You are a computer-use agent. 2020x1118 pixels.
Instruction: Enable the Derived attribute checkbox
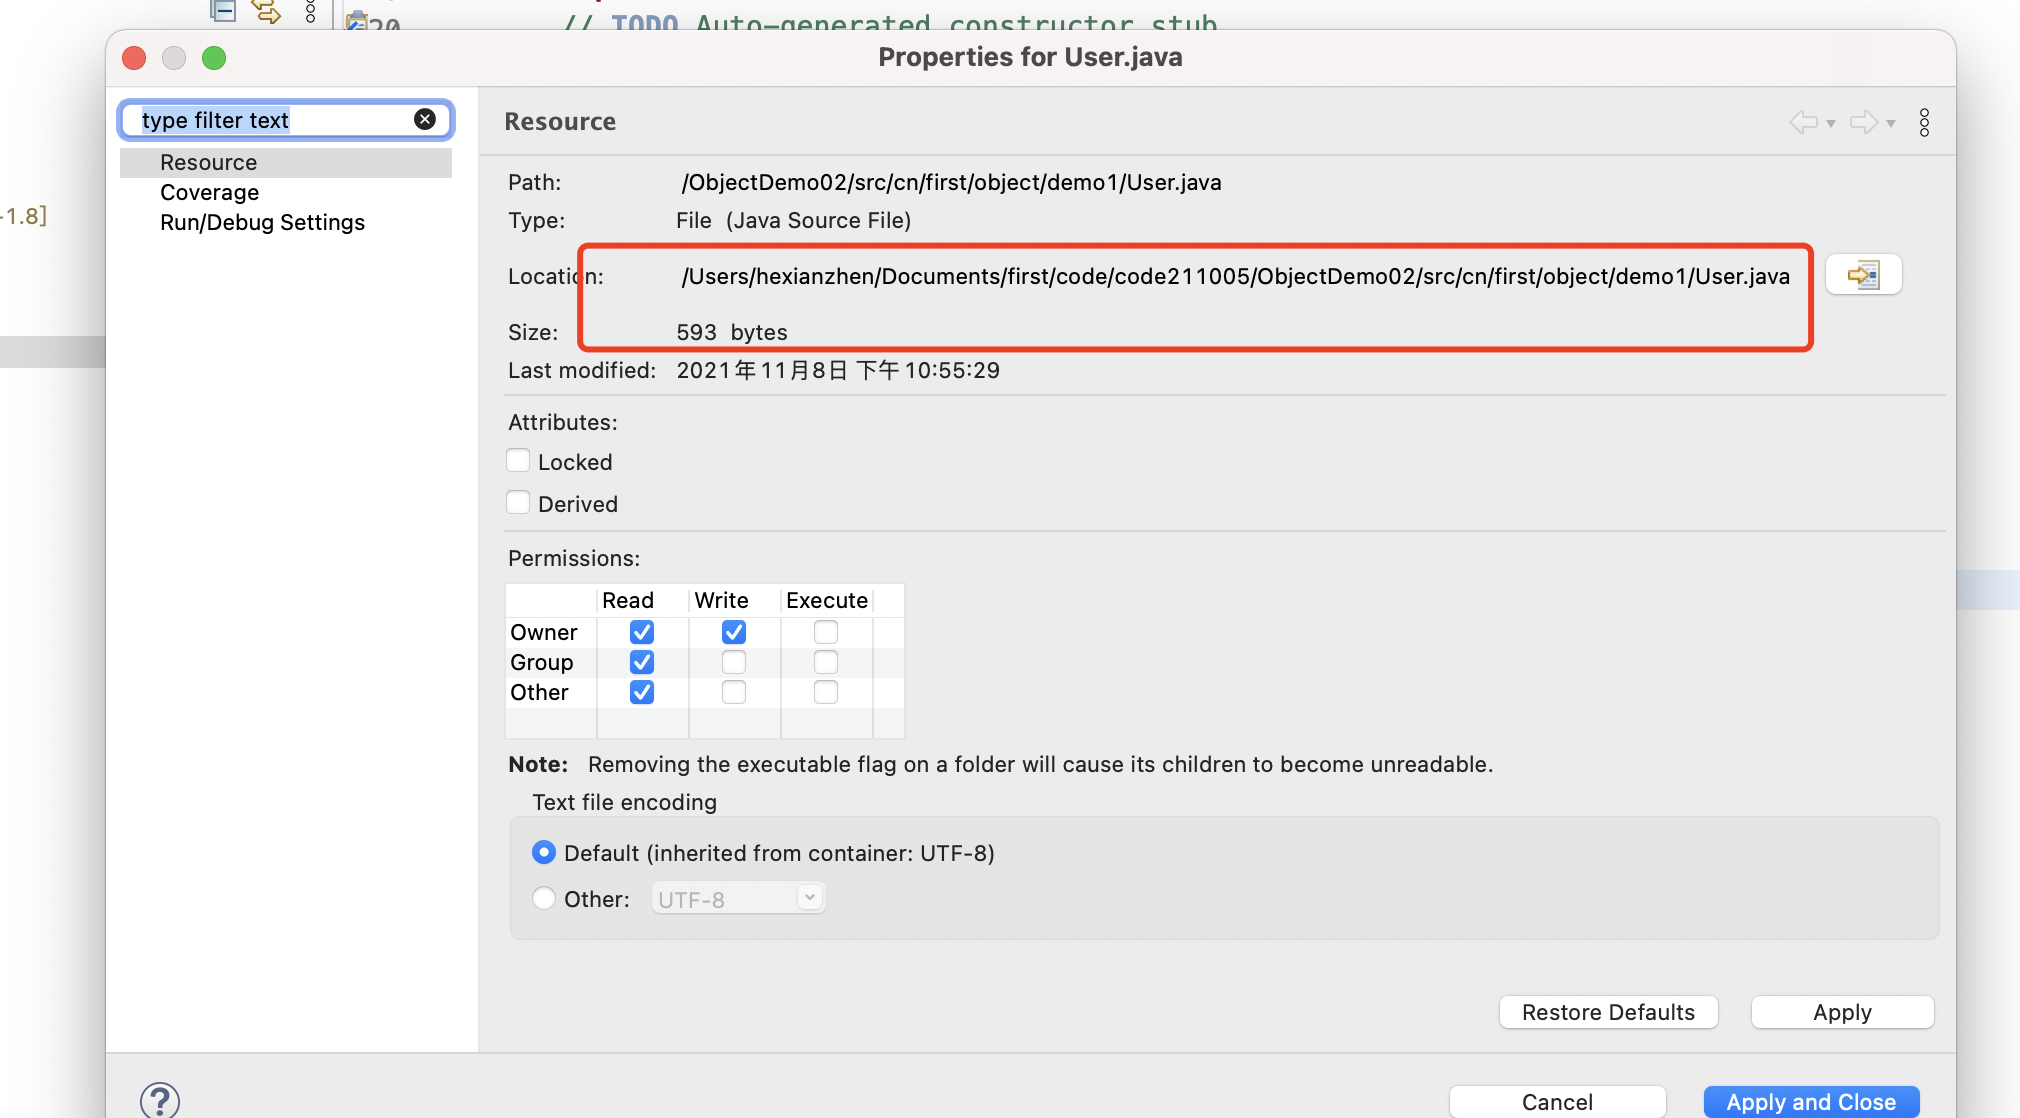click(x=518, y=503)
